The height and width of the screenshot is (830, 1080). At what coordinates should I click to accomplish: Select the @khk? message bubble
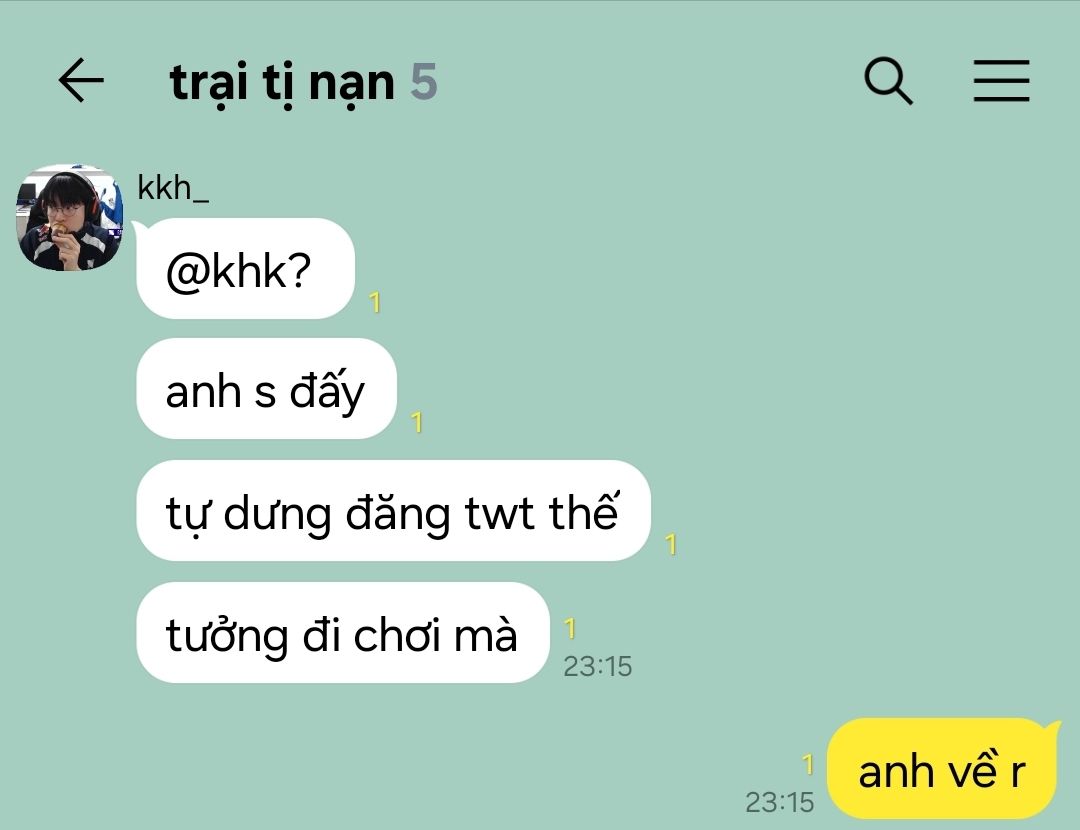246,269
